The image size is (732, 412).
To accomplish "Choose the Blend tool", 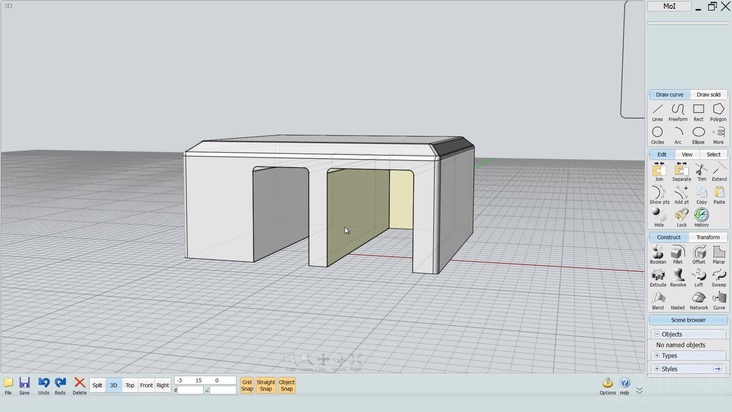I will pyautogui.click(x=658, y=300).
